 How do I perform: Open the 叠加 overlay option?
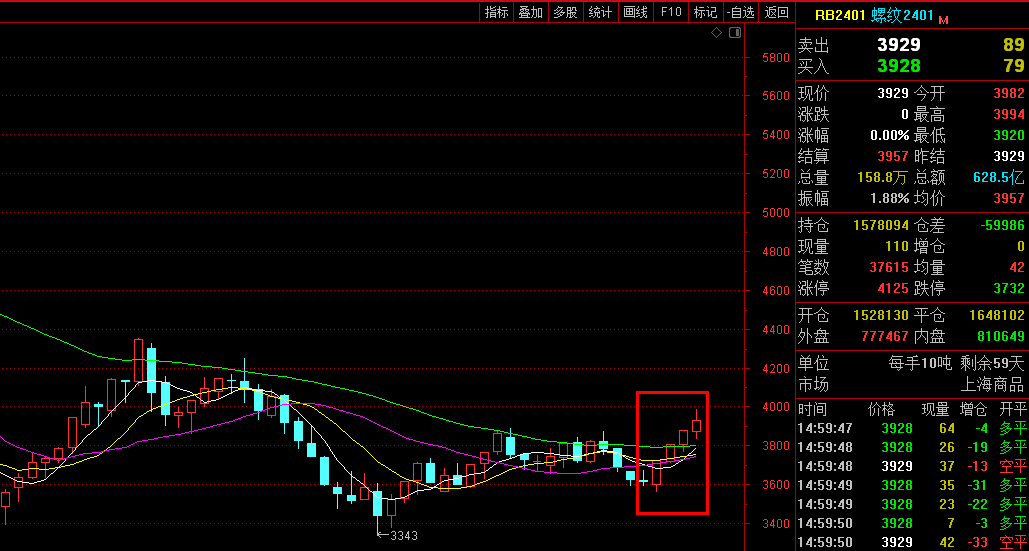pyautogui.click(x=530, y=12)
